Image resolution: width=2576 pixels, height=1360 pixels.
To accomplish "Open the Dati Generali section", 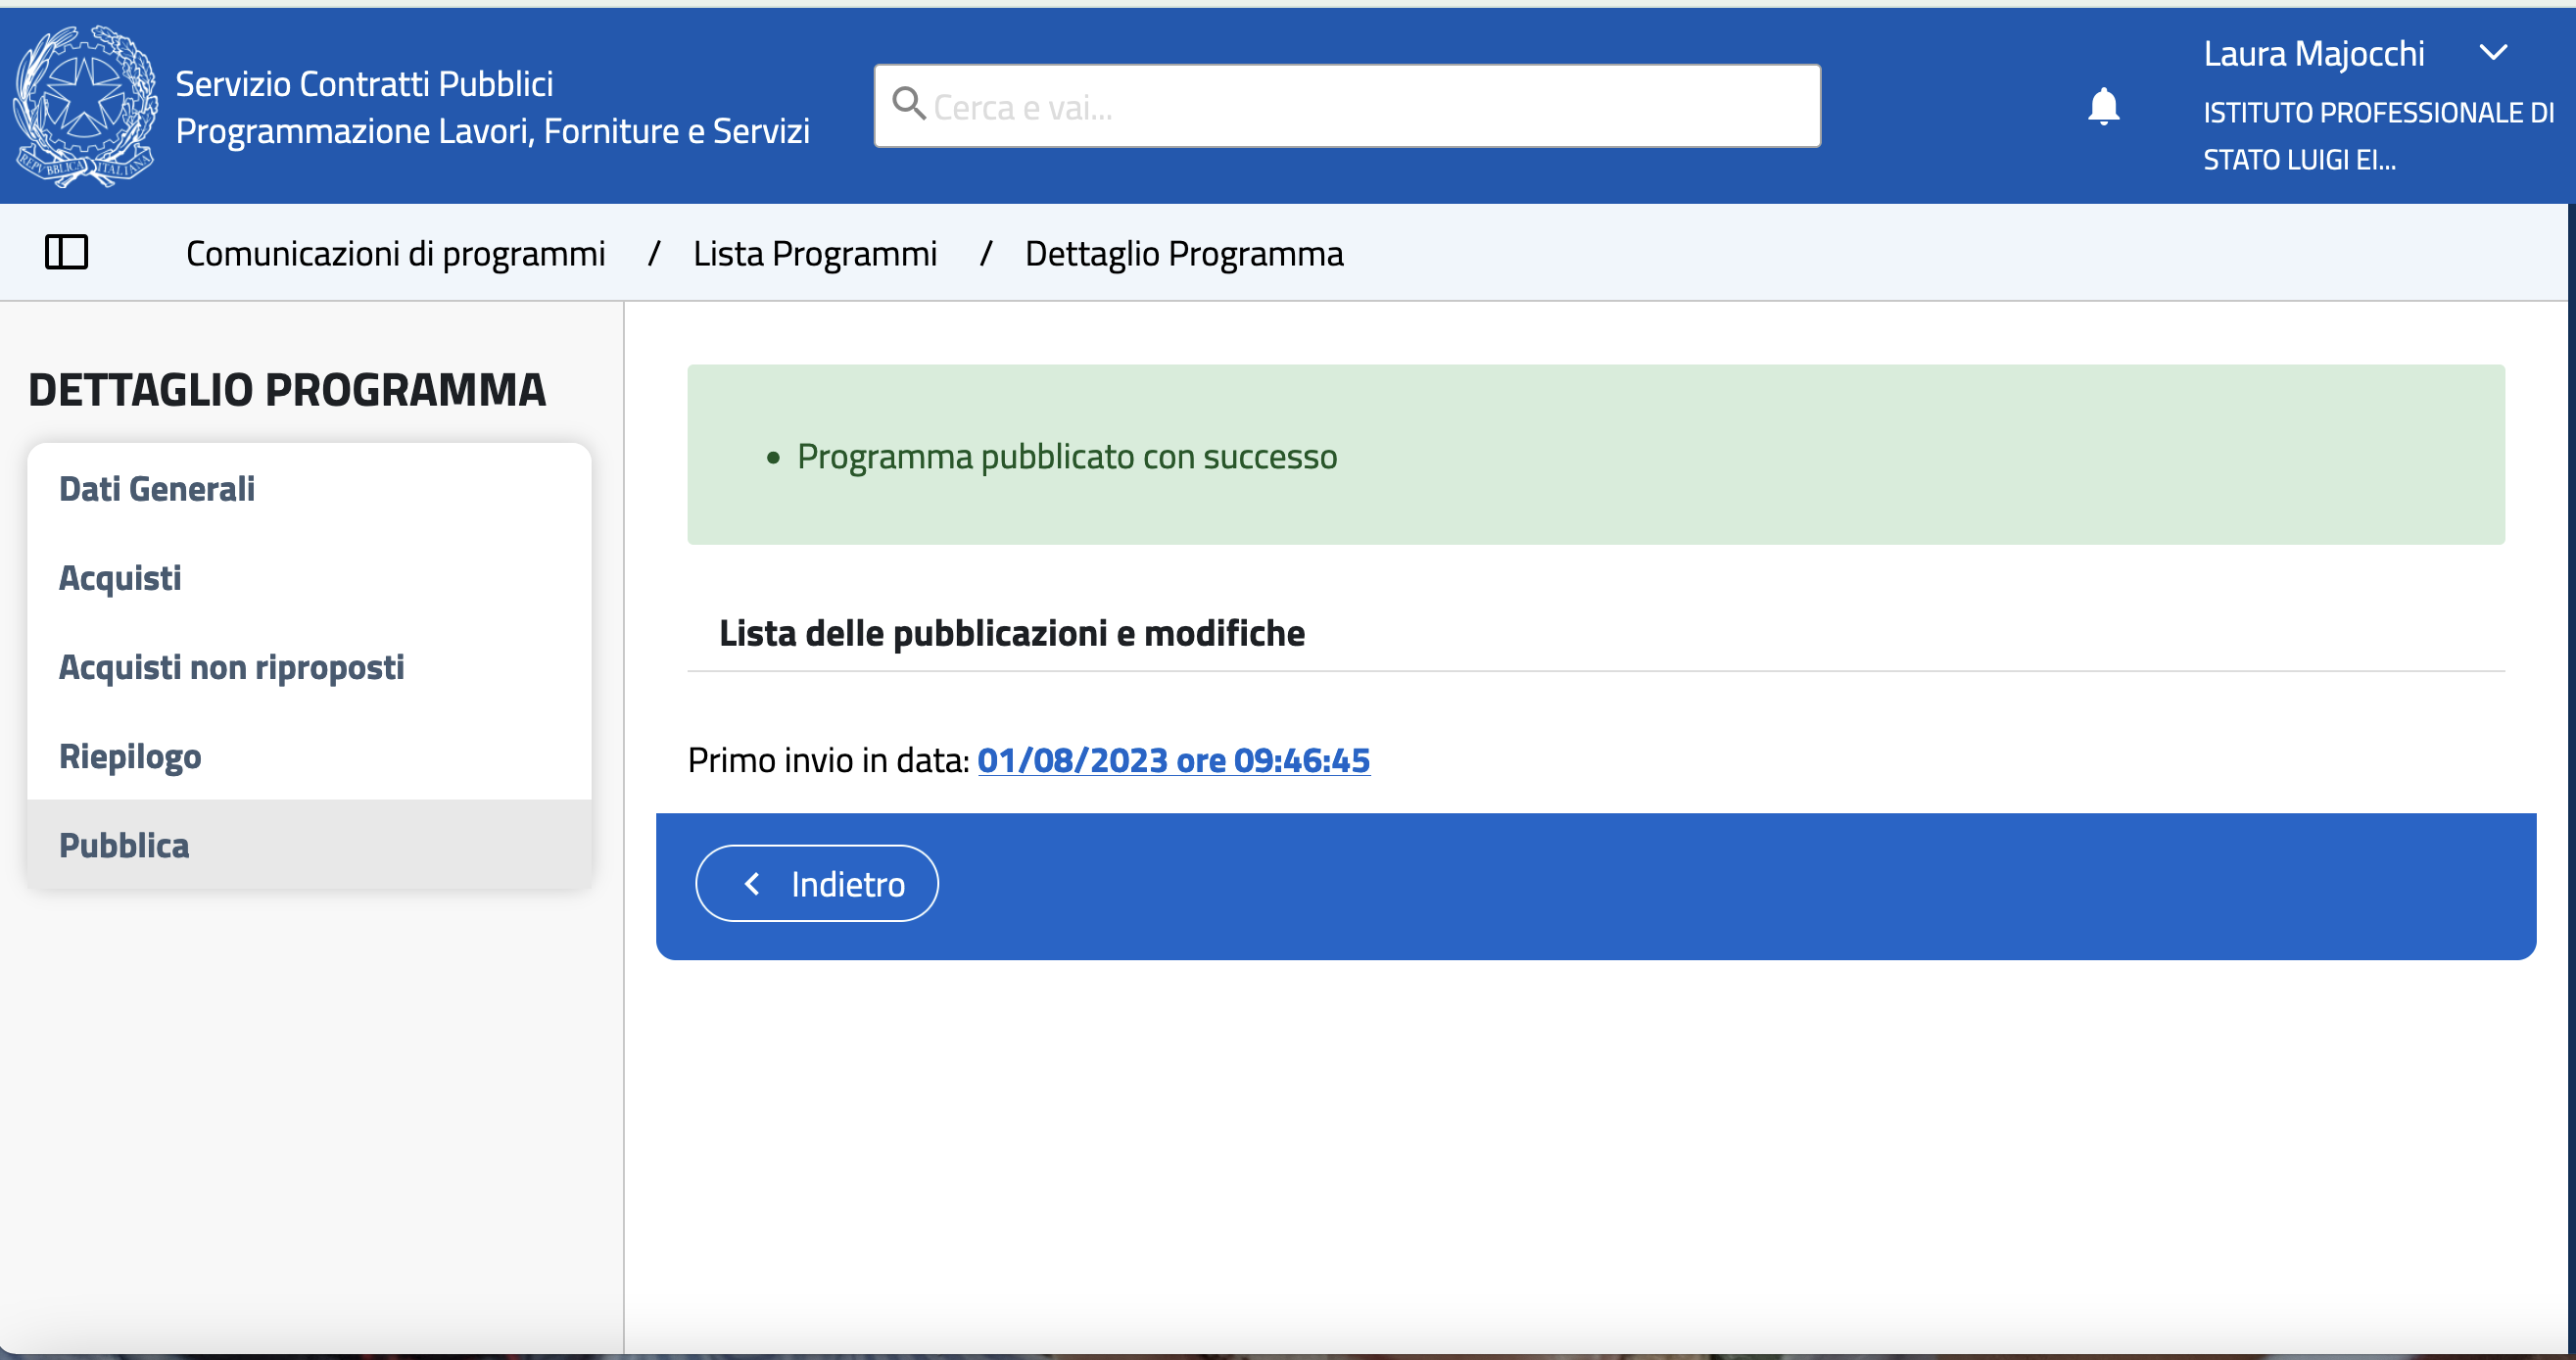I will (157, 489).
